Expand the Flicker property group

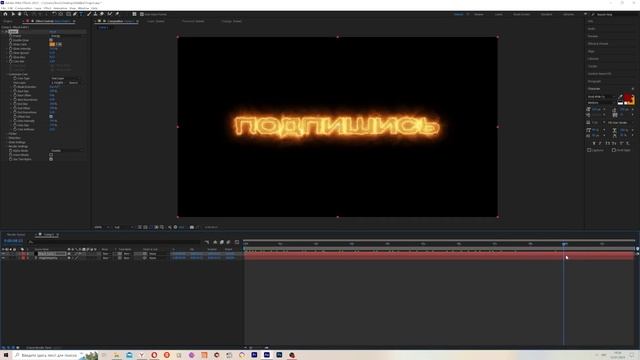[7, 133]
